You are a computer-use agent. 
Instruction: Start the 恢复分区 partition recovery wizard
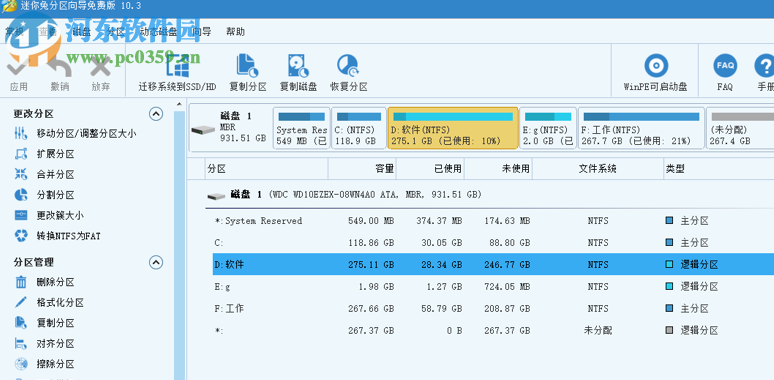[x=348, y=73]
